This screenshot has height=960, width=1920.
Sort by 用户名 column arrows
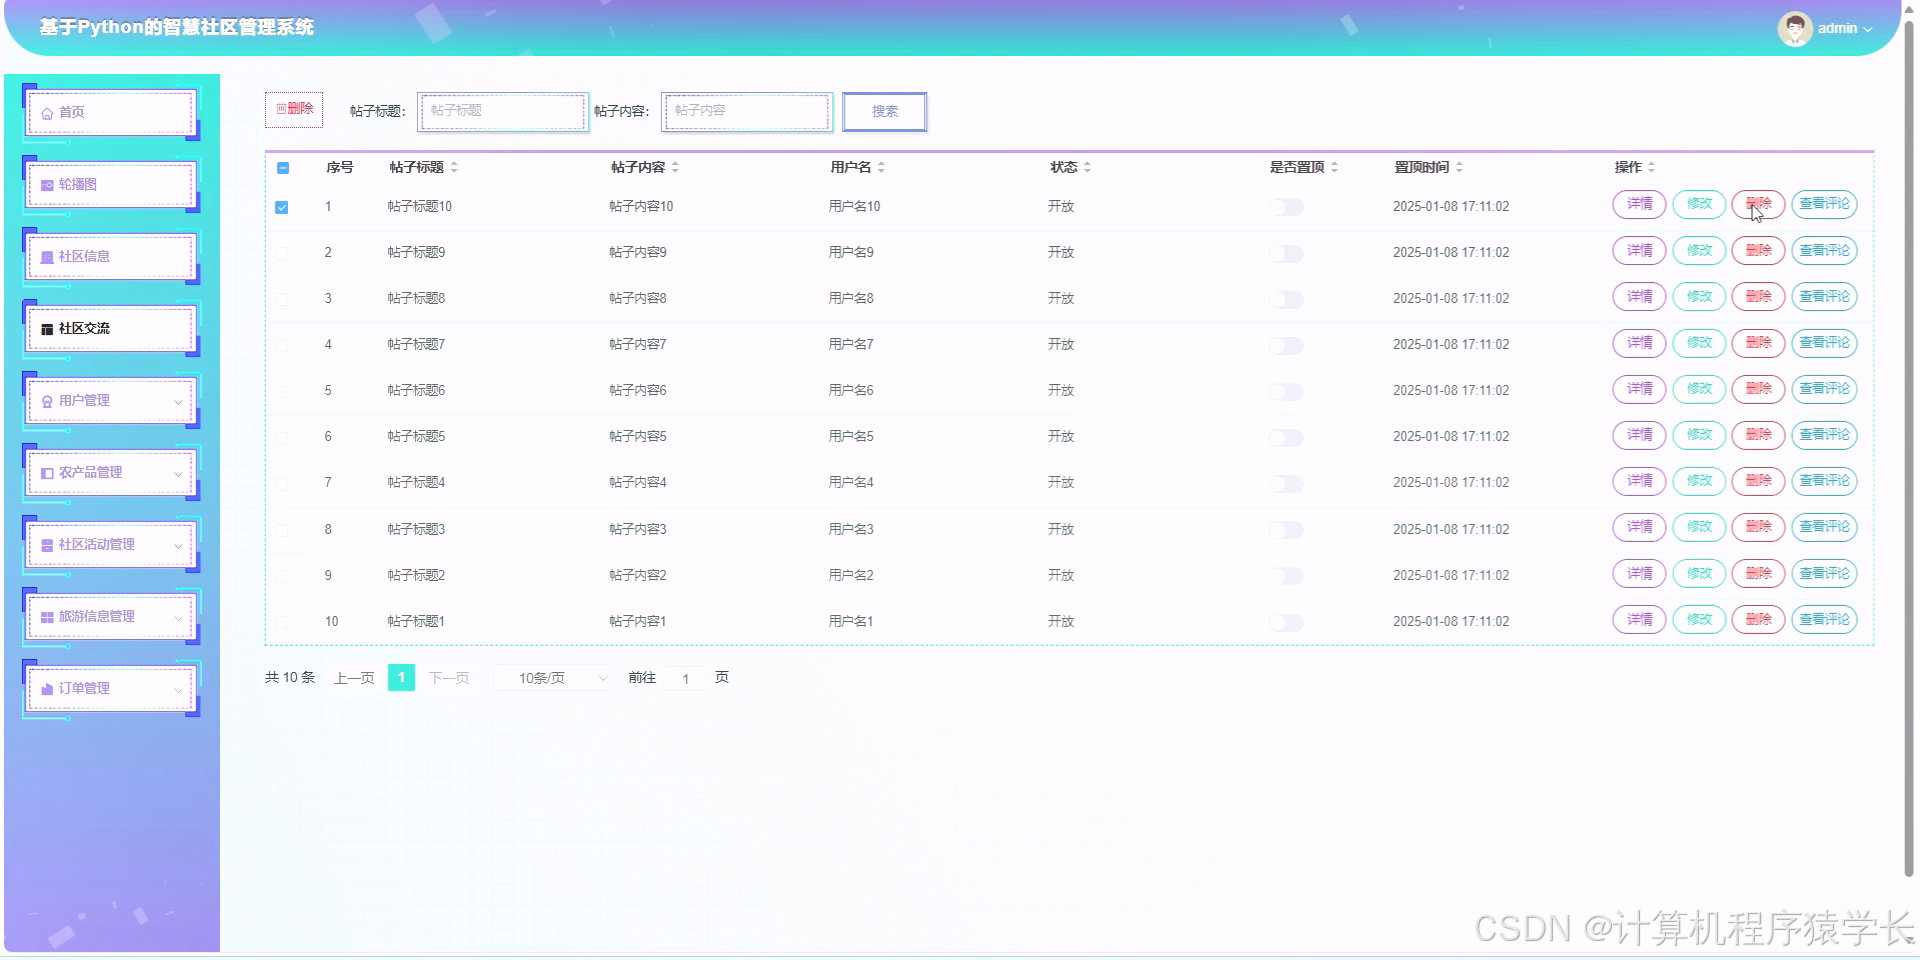(x=881, y=167)
